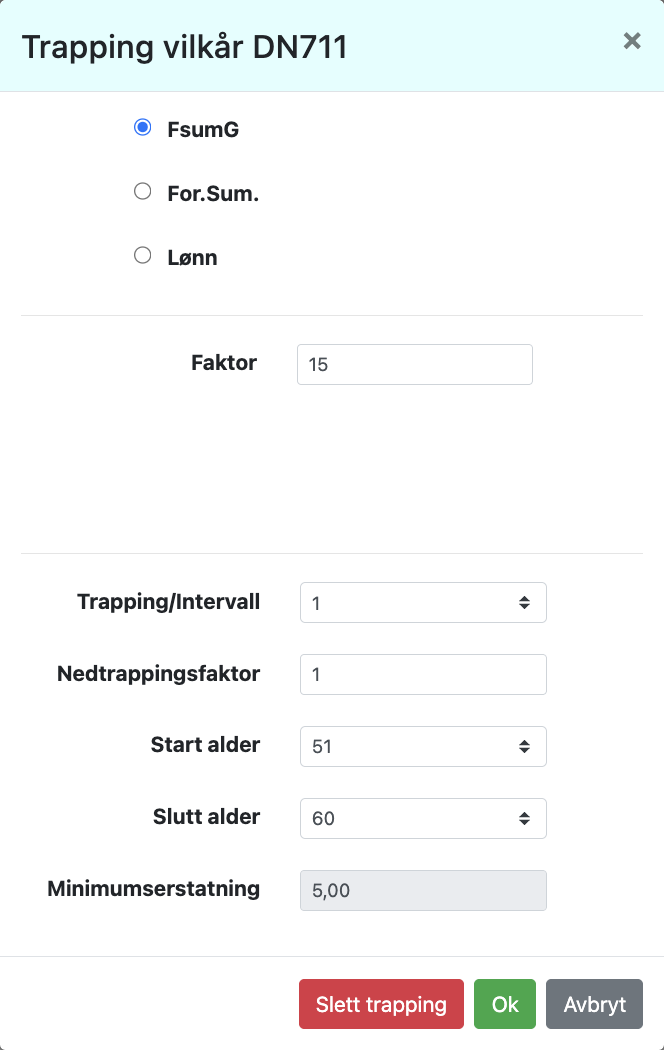Close the Trapping vilkår dialog with X
The height and width of the screenshot is (1050, 664).
[631, 41]
